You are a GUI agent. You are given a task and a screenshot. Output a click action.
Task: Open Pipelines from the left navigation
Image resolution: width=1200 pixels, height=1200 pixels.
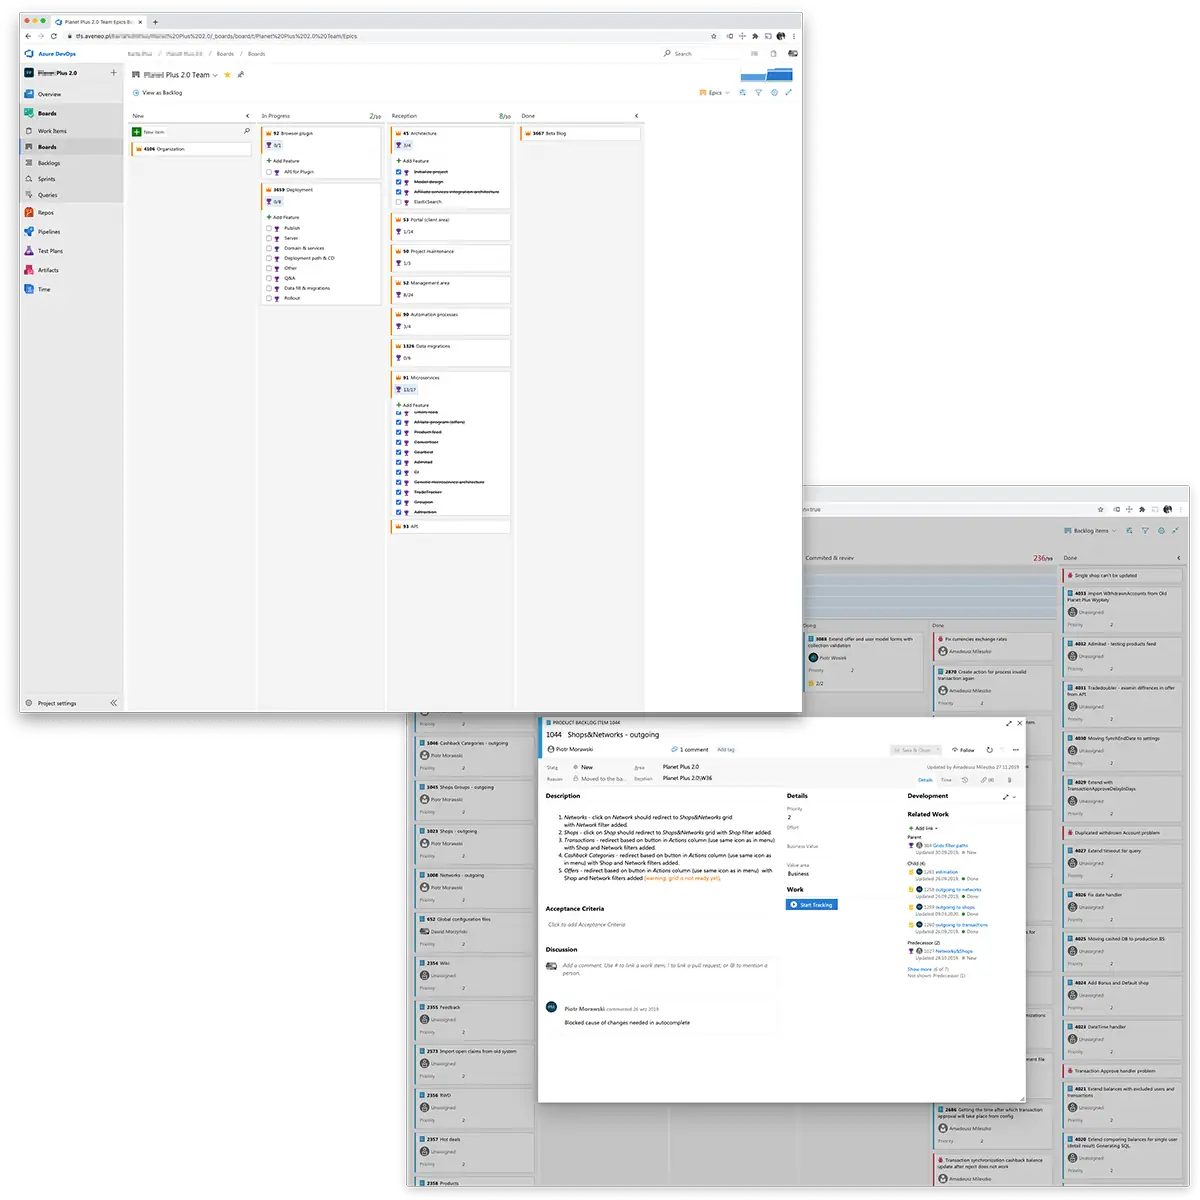(48, 232)
